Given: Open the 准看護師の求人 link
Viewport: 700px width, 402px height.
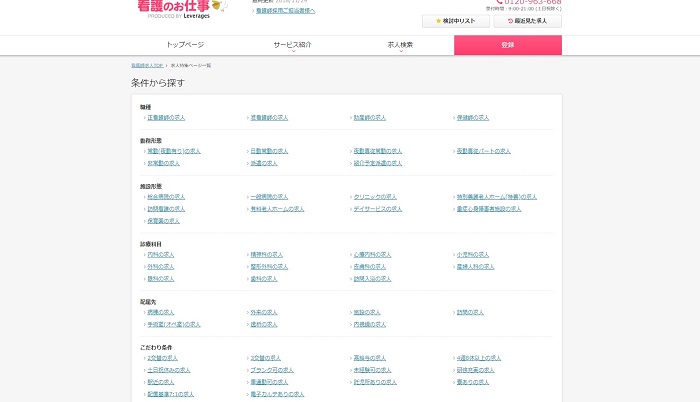Looking at the screenshot, I should click(x=269, y=118).
